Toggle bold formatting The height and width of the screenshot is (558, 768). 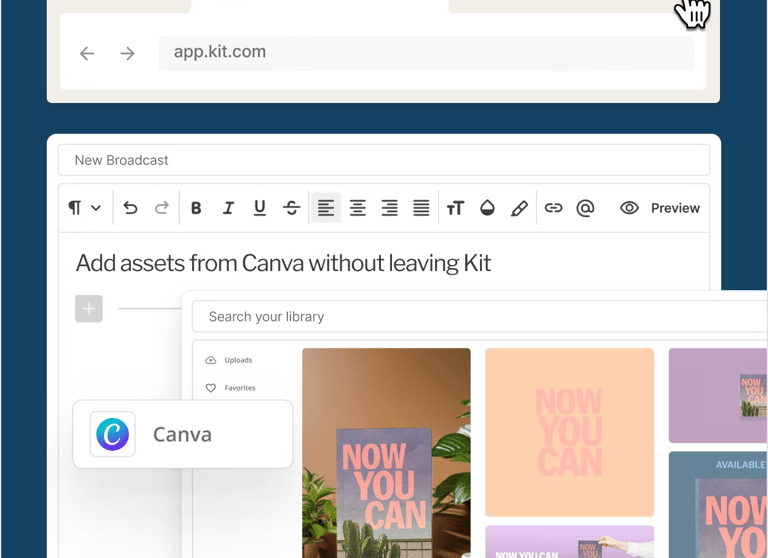[196, 208]
